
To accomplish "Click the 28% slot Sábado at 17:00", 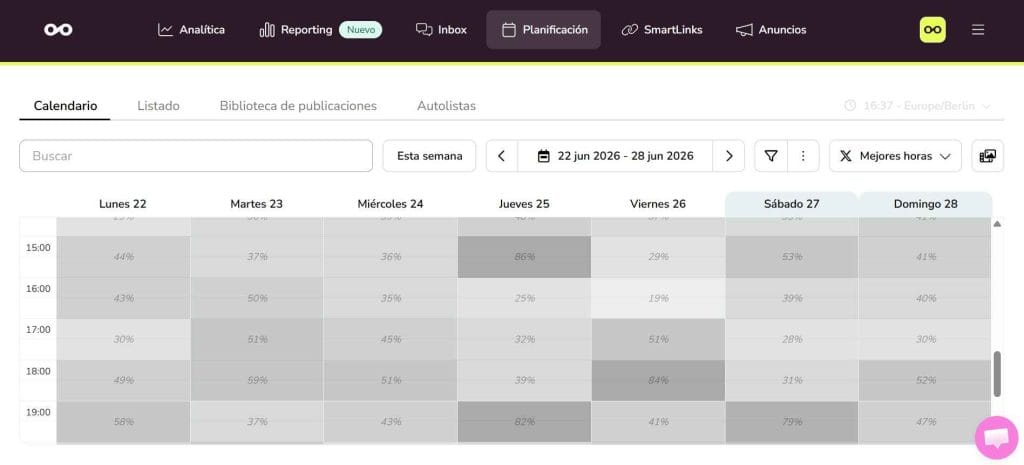I will (792, 339).
